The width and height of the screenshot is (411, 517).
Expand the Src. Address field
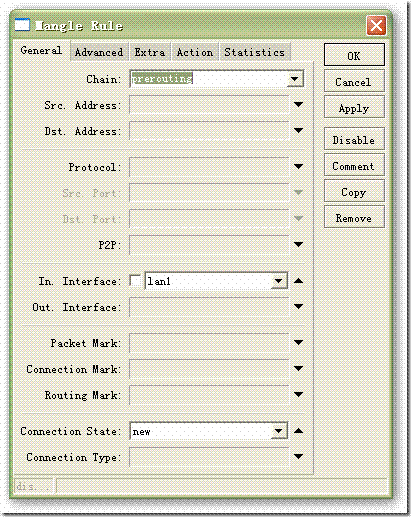click(298, 105)
